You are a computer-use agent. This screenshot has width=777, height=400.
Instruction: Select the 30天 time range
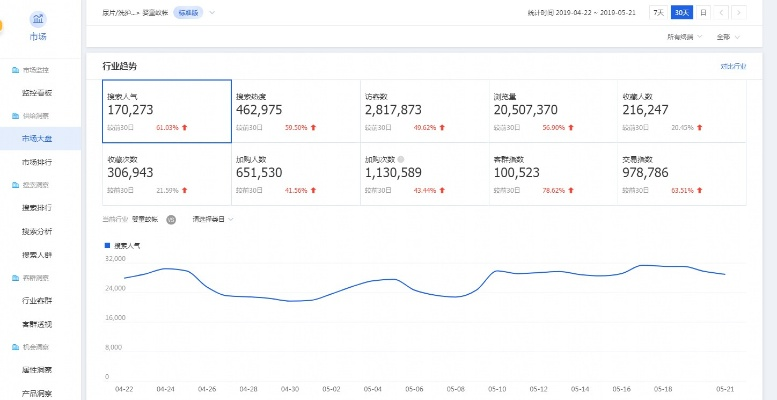pos(681,13)
